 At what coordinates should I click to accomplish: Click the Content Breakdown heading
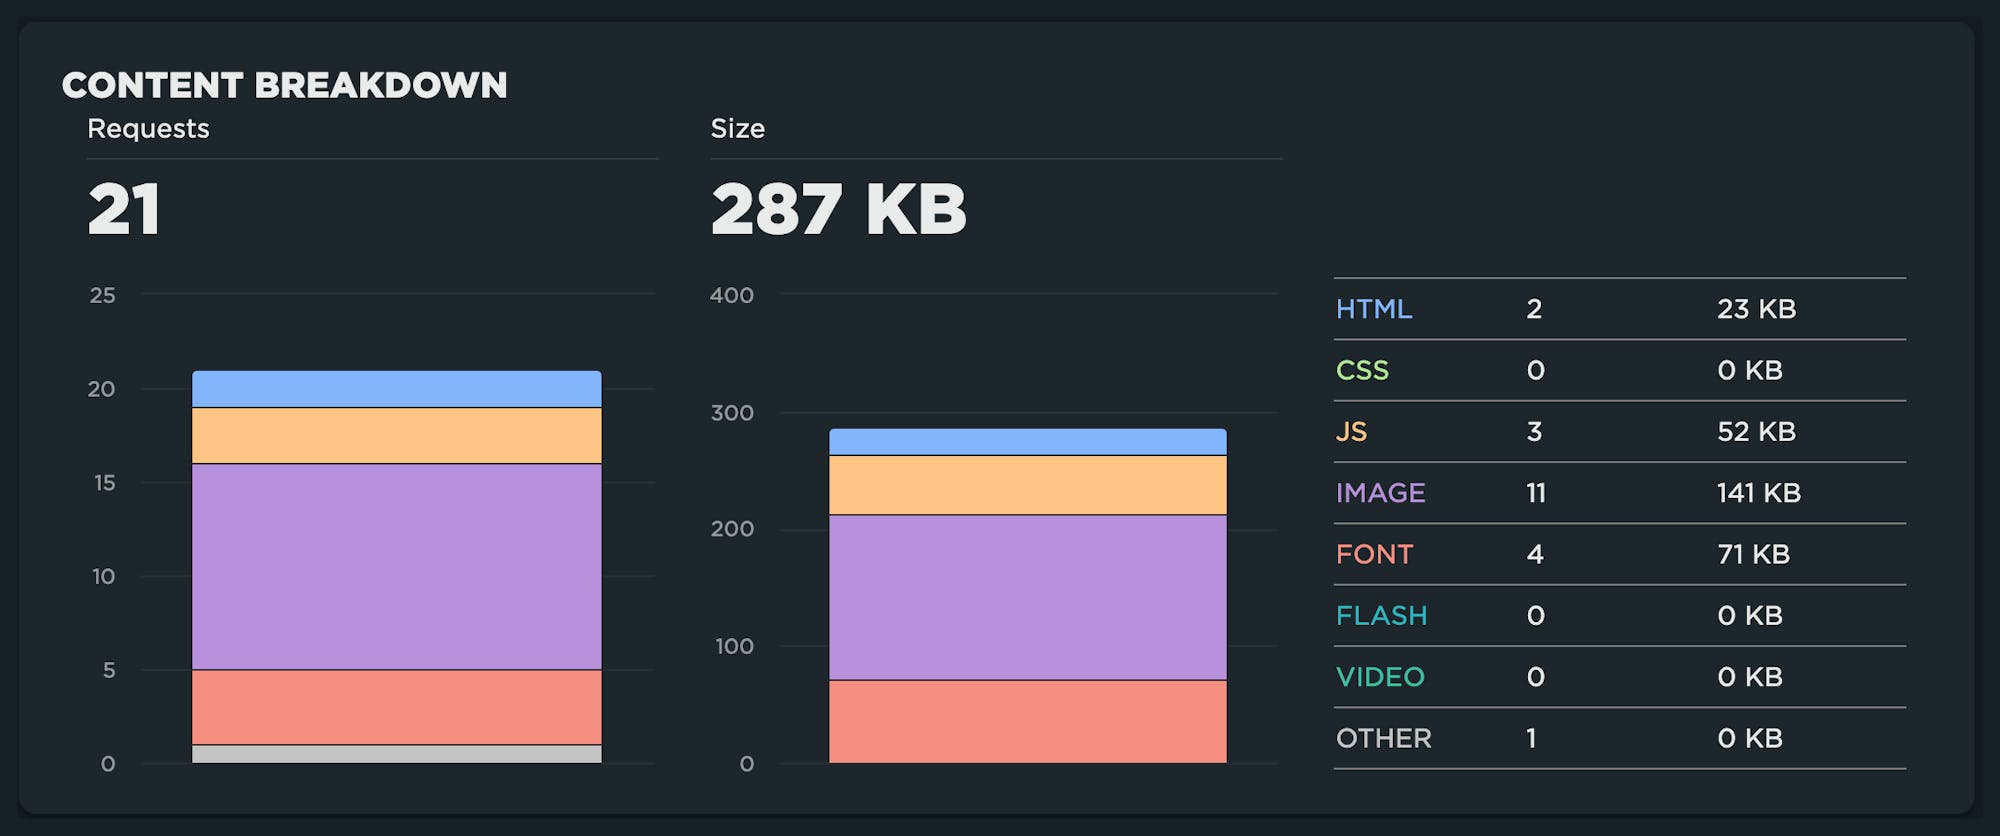(x=284, y=85)
